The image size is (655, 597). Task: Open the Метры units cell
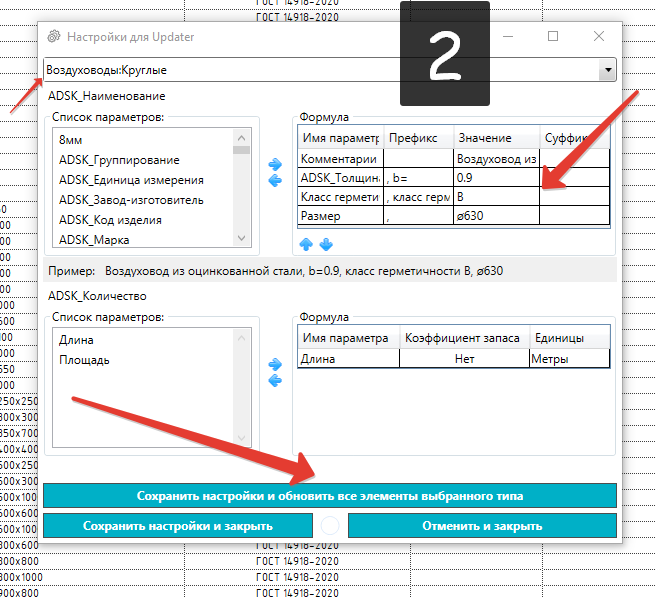coord(569,359)
